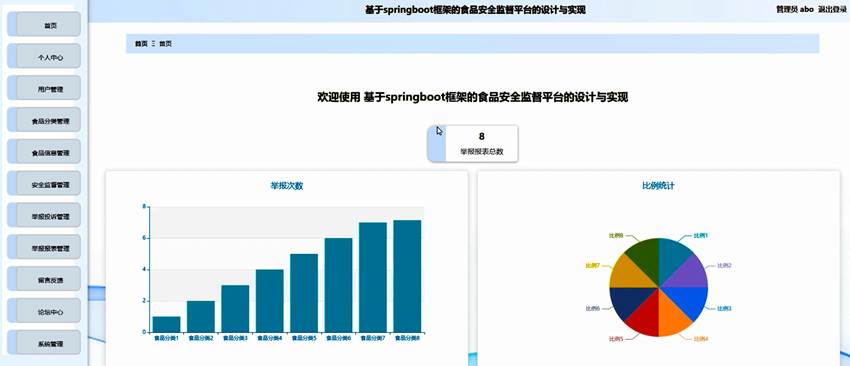The height and width of the screenshot is (366, 850).
Task: Click the 退出登录 logout link
Action: (x=833, y=9)
